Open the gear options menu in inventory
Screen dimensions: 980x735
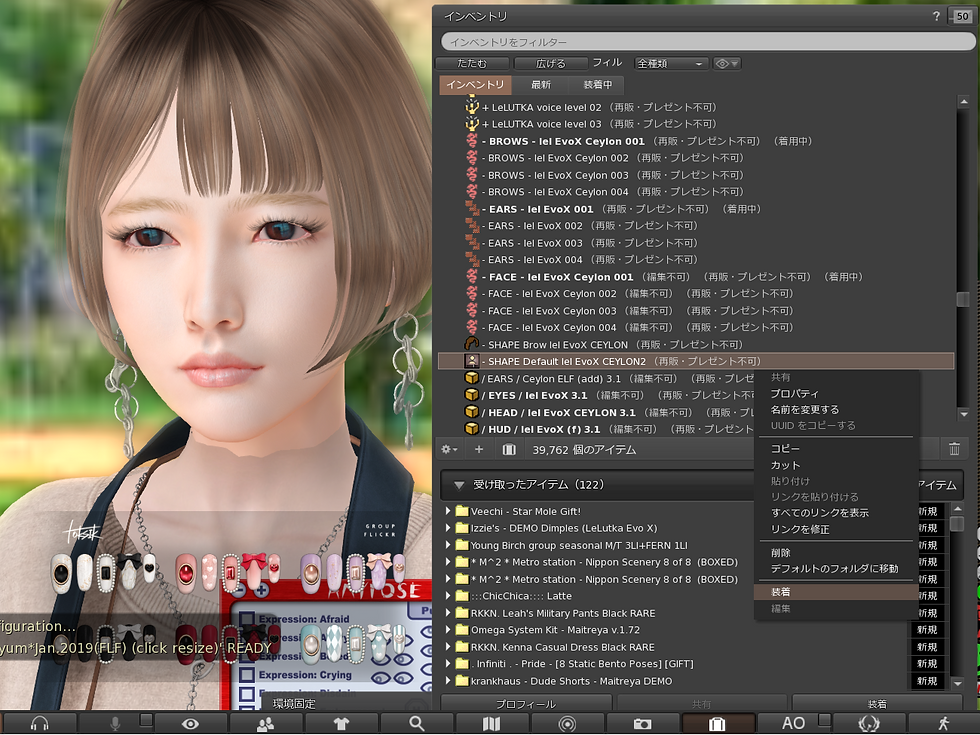click(x=449, y=449)
